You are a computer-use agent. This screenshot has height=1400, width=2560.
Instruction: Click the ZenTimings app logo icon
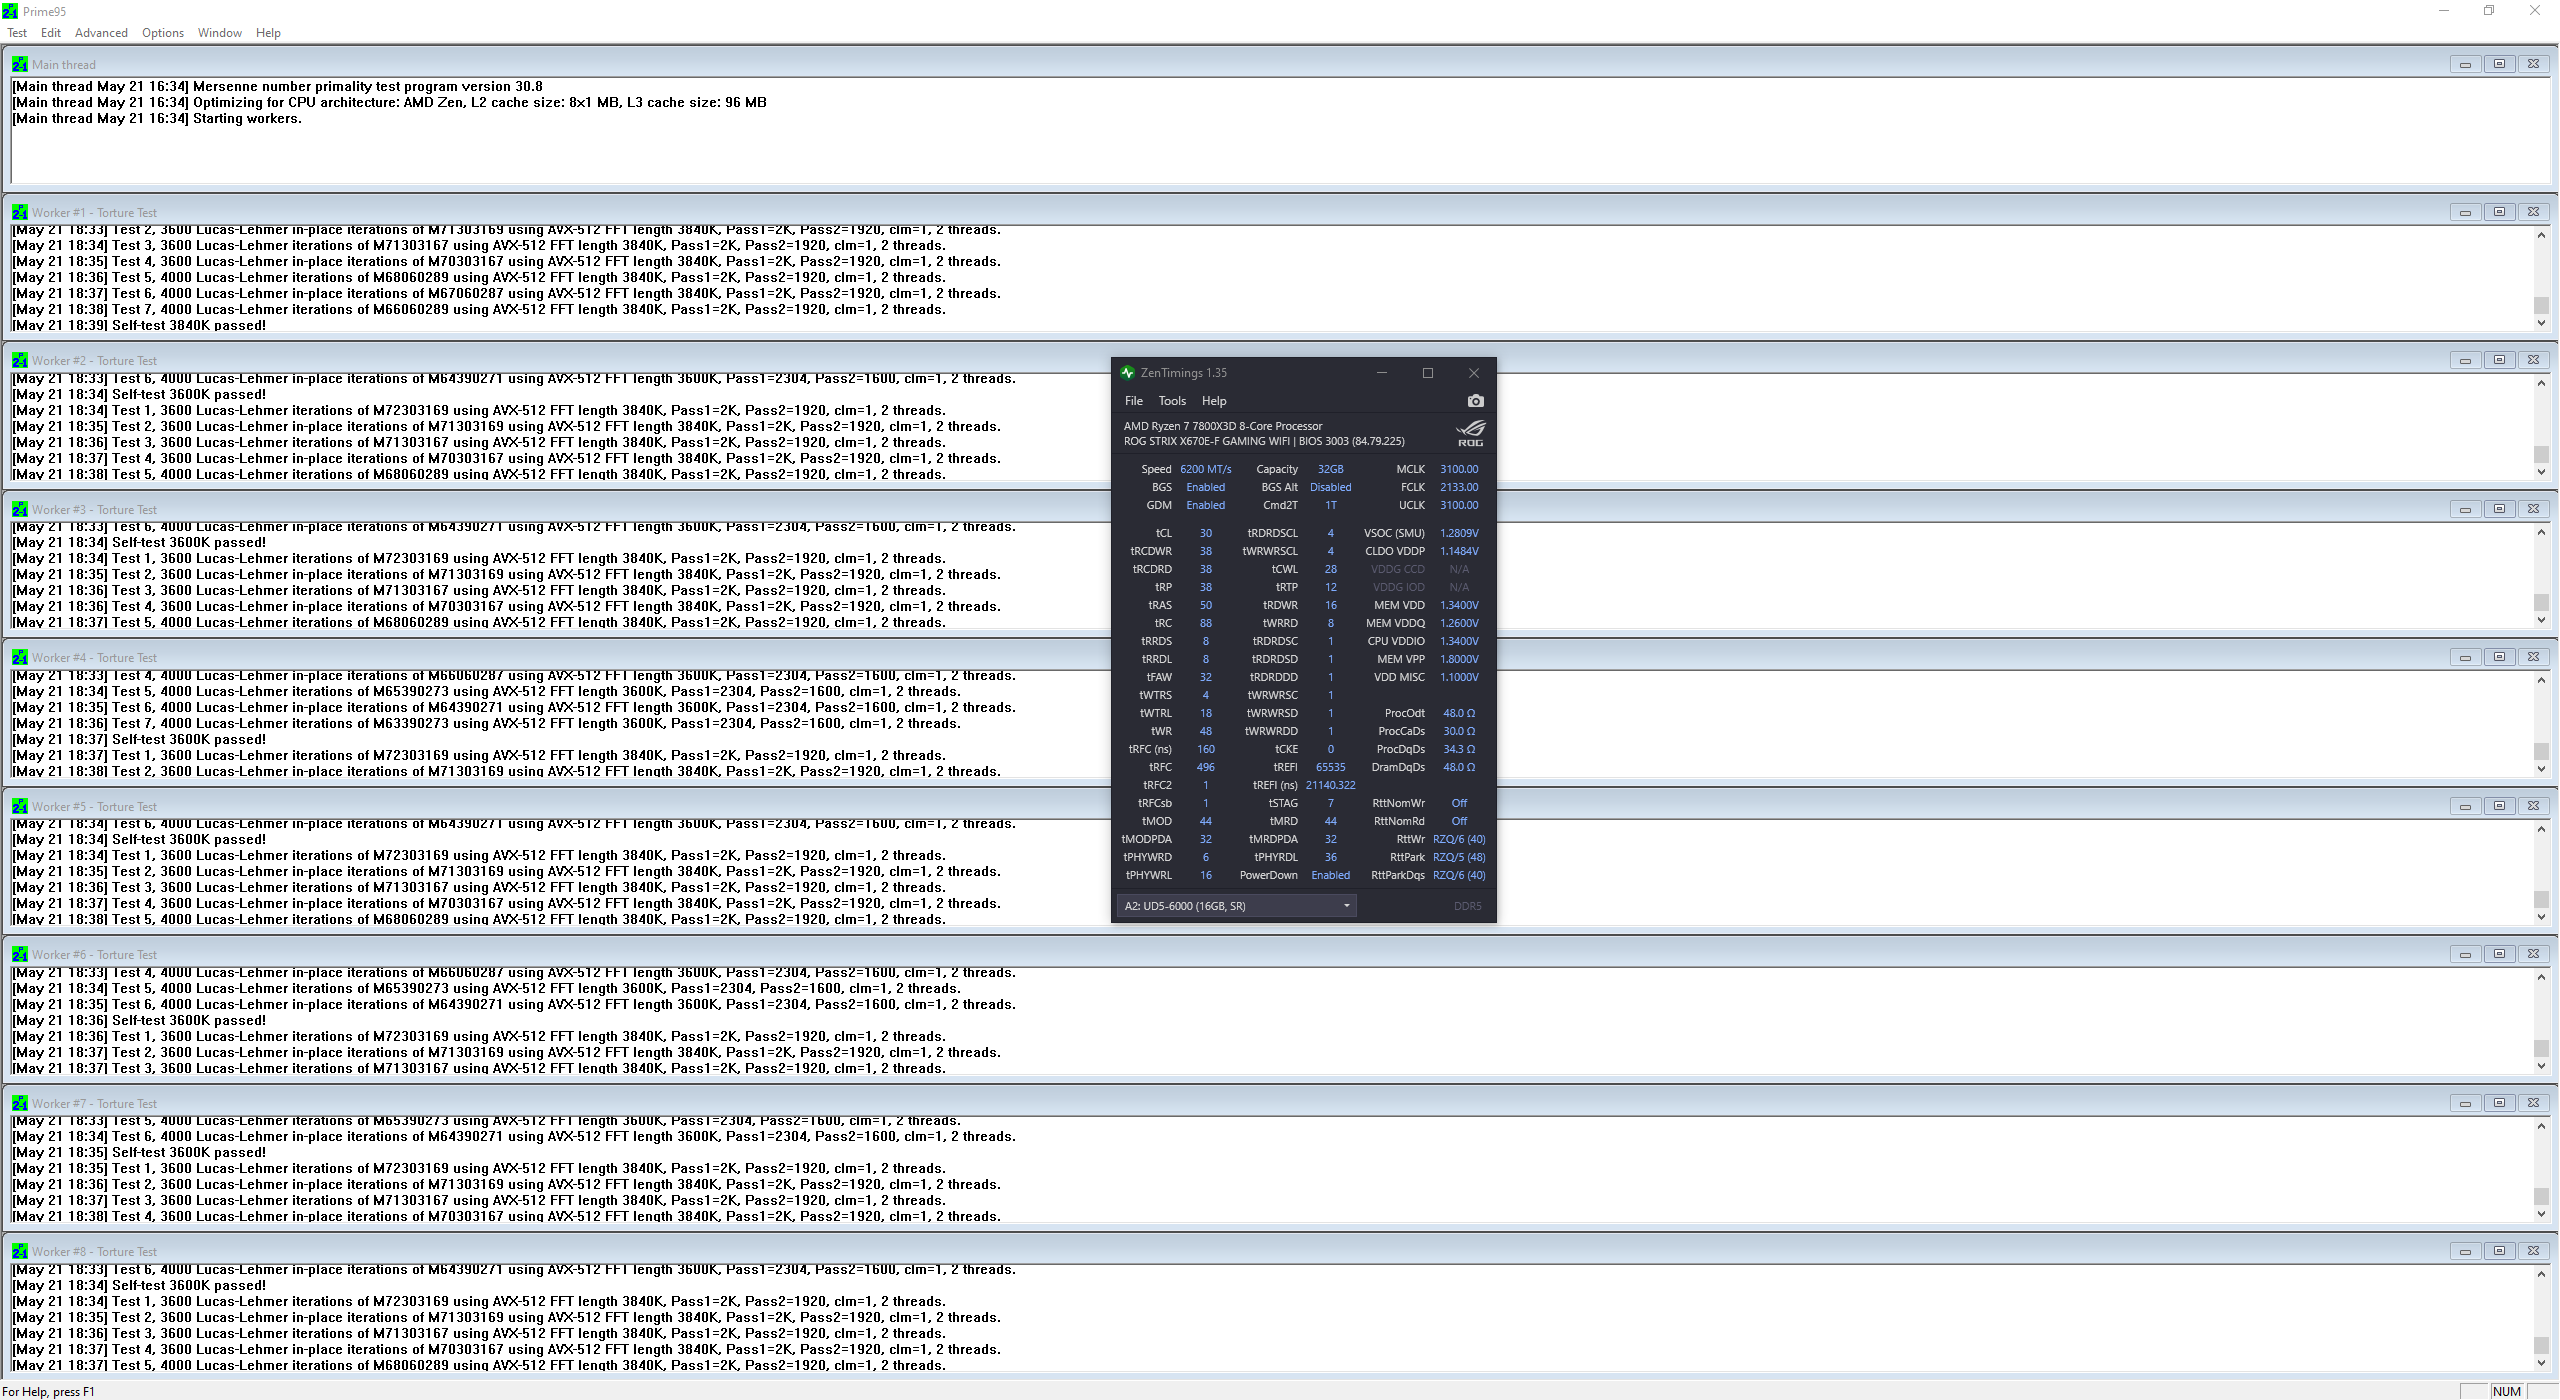point(1128,373)
